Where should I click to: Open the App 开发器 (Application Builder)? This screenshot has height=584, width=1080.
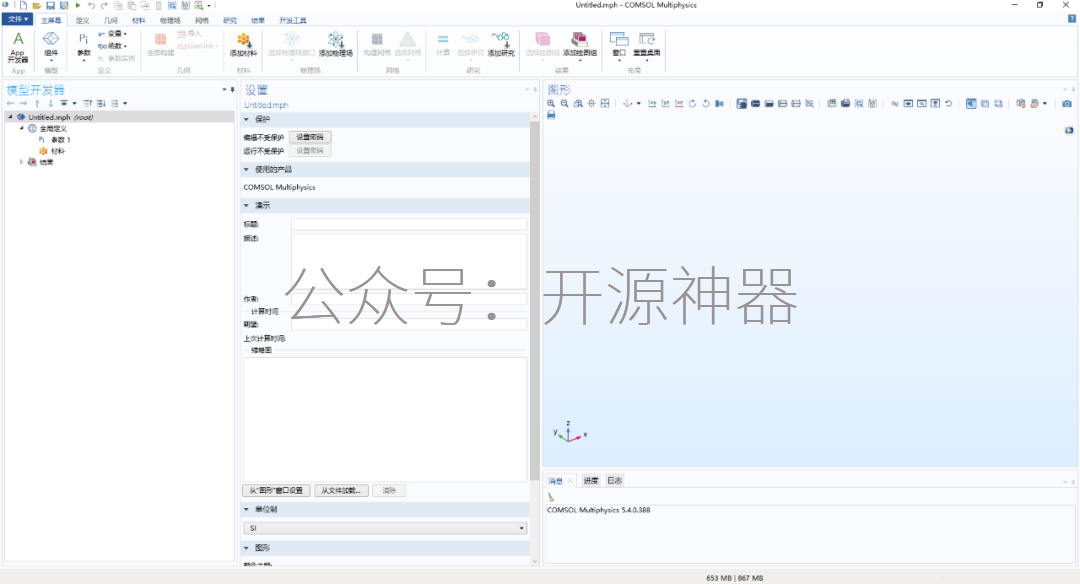coord(18,47)
